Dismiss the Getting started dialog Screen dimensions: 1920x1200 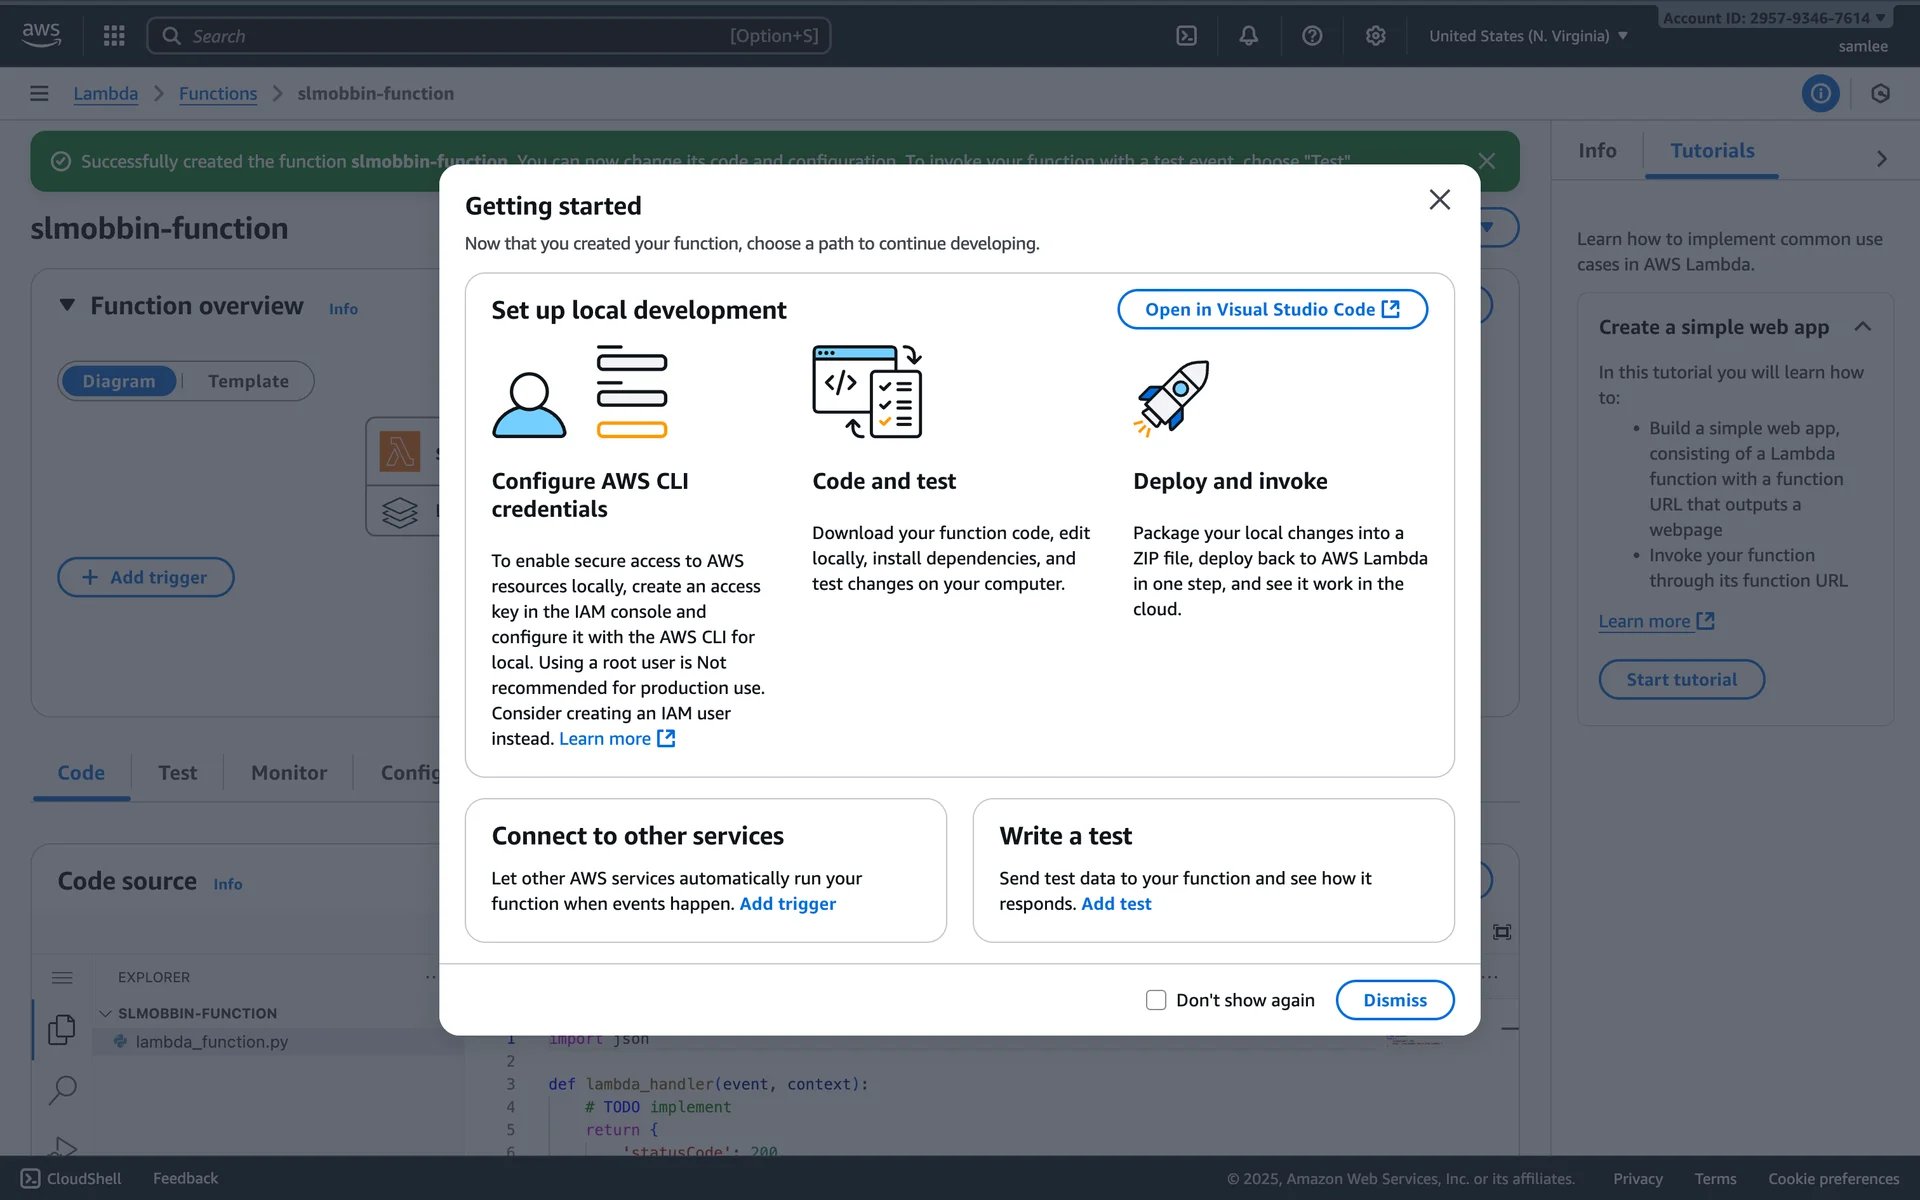pos(1394,1000)
